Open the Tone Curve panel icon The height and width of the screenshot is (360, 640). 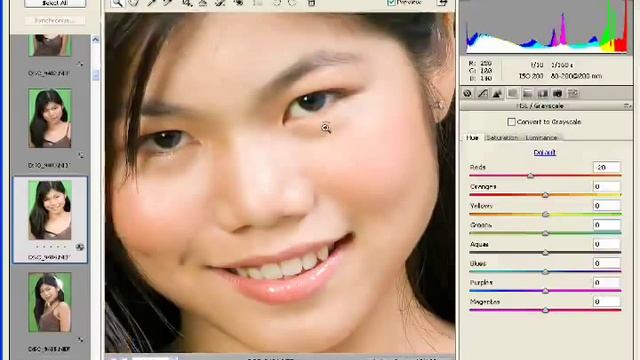point(482,93)
